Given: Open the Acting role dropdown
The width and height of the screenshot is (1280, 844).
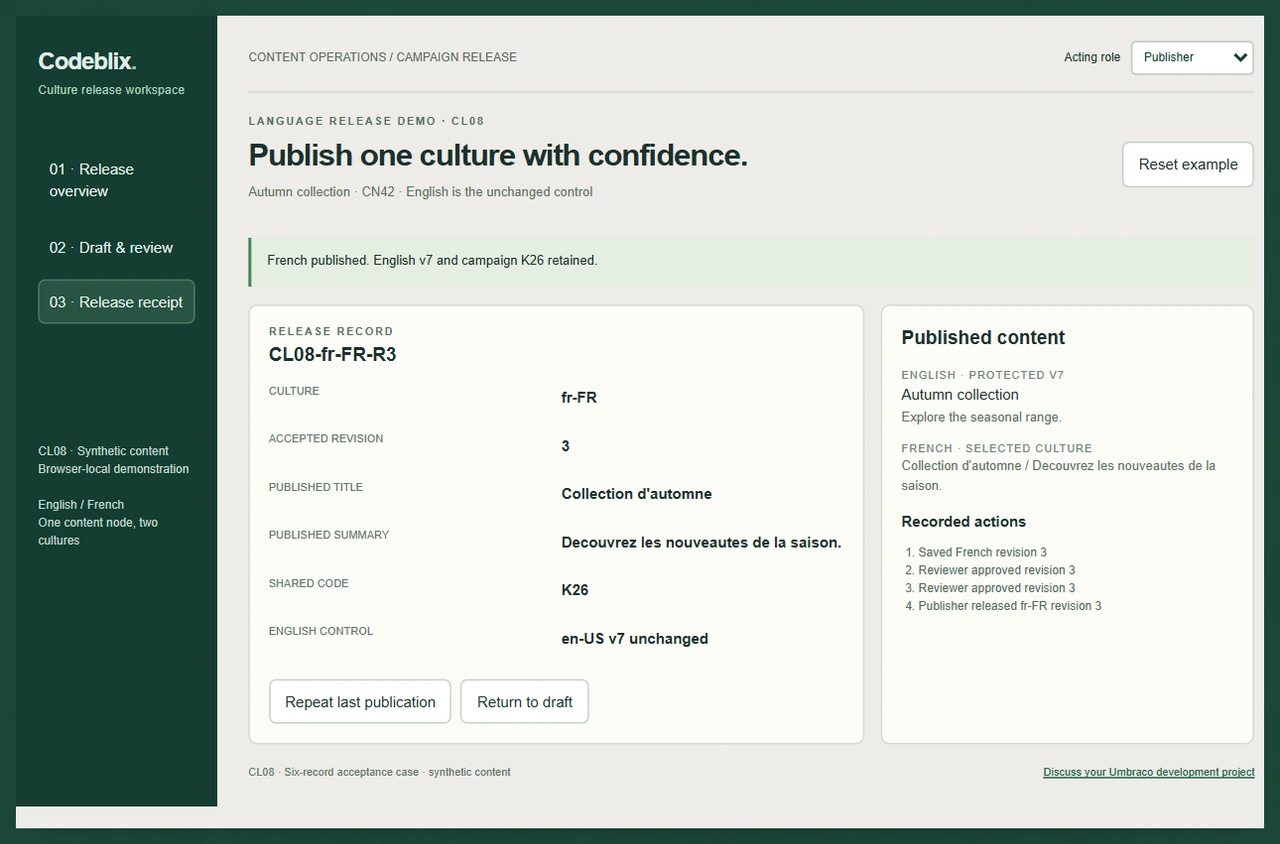Looking at the screenshot, I should (x=1192, y=57).
